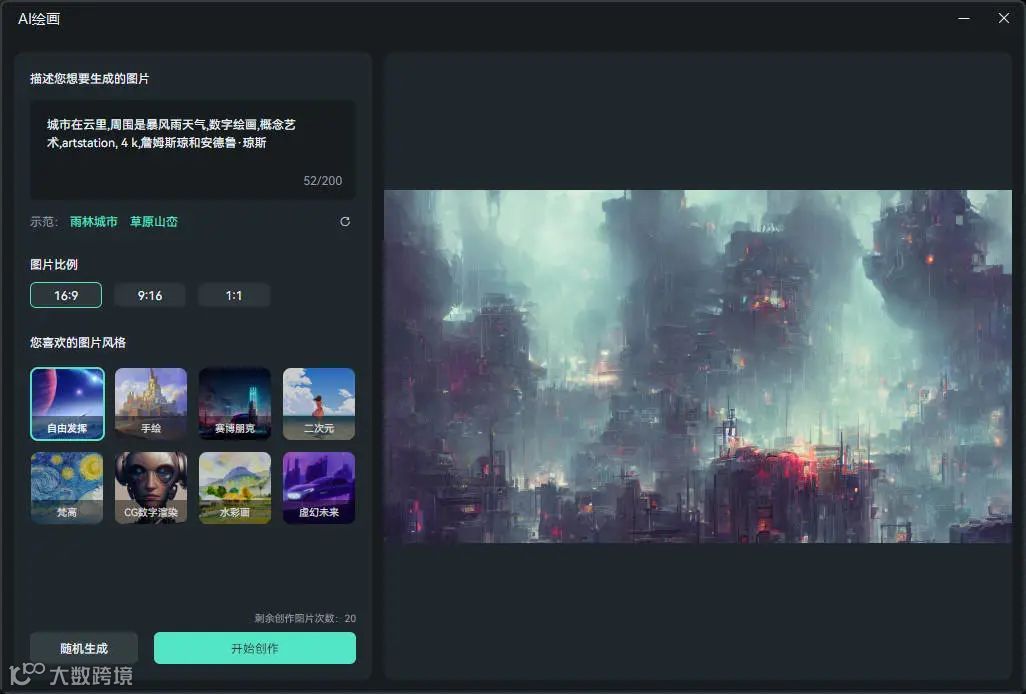Set image ratio to 1:1

click(x=234, y=295)
